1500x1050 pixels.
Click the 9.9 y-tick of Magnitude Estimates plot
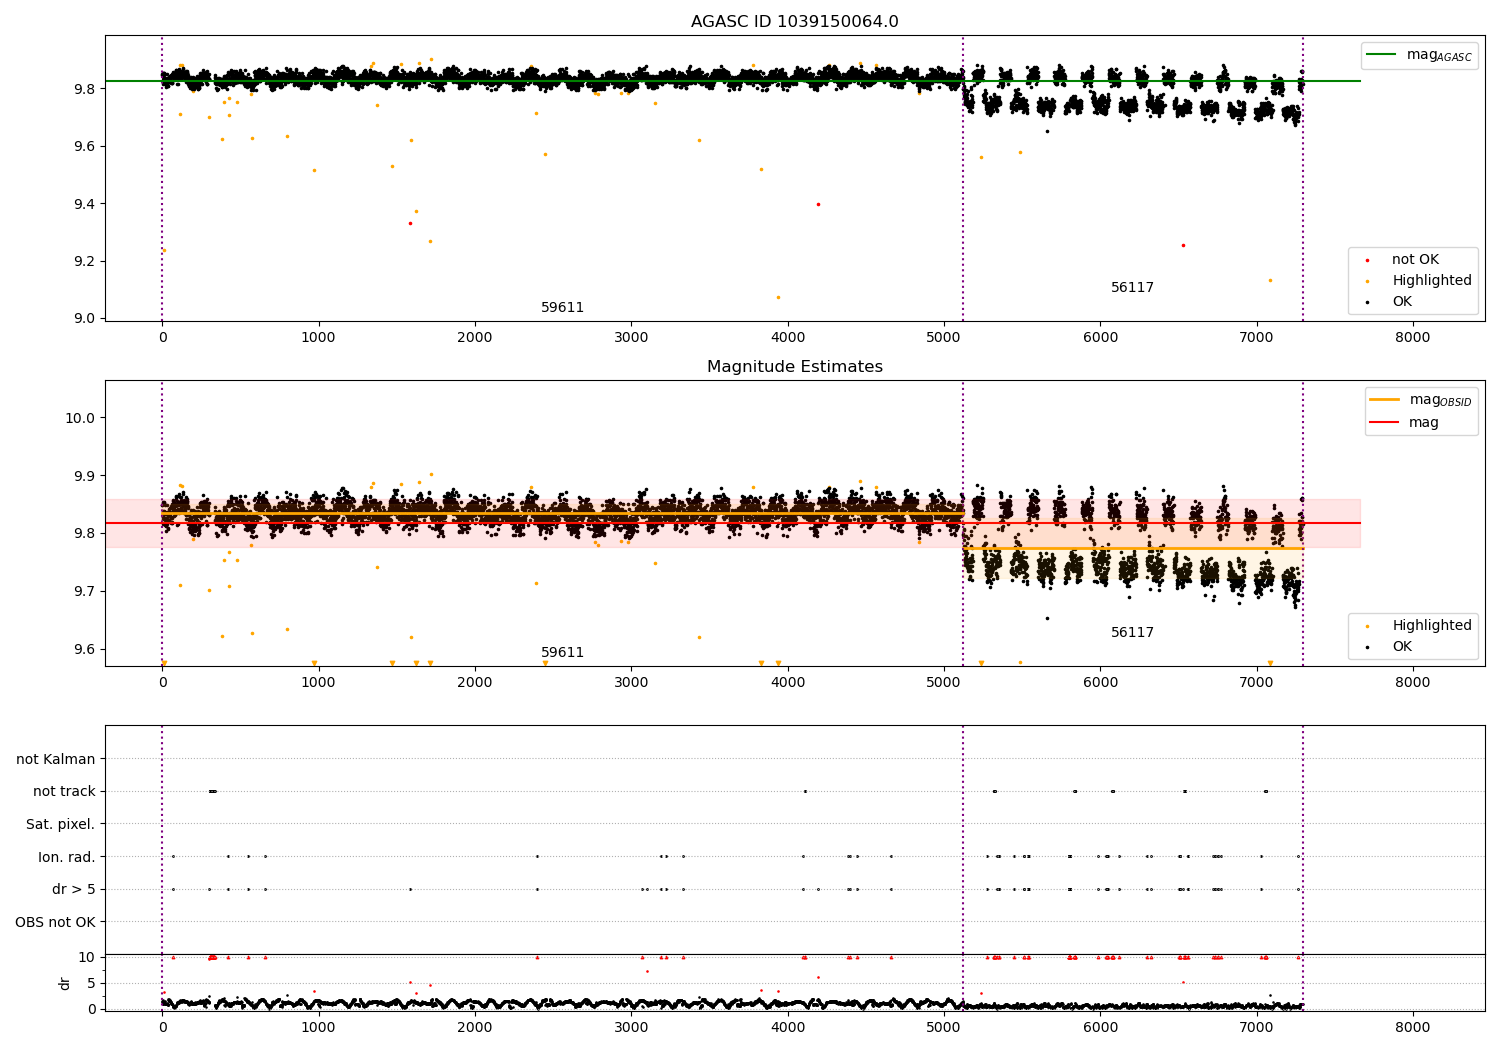84,476
